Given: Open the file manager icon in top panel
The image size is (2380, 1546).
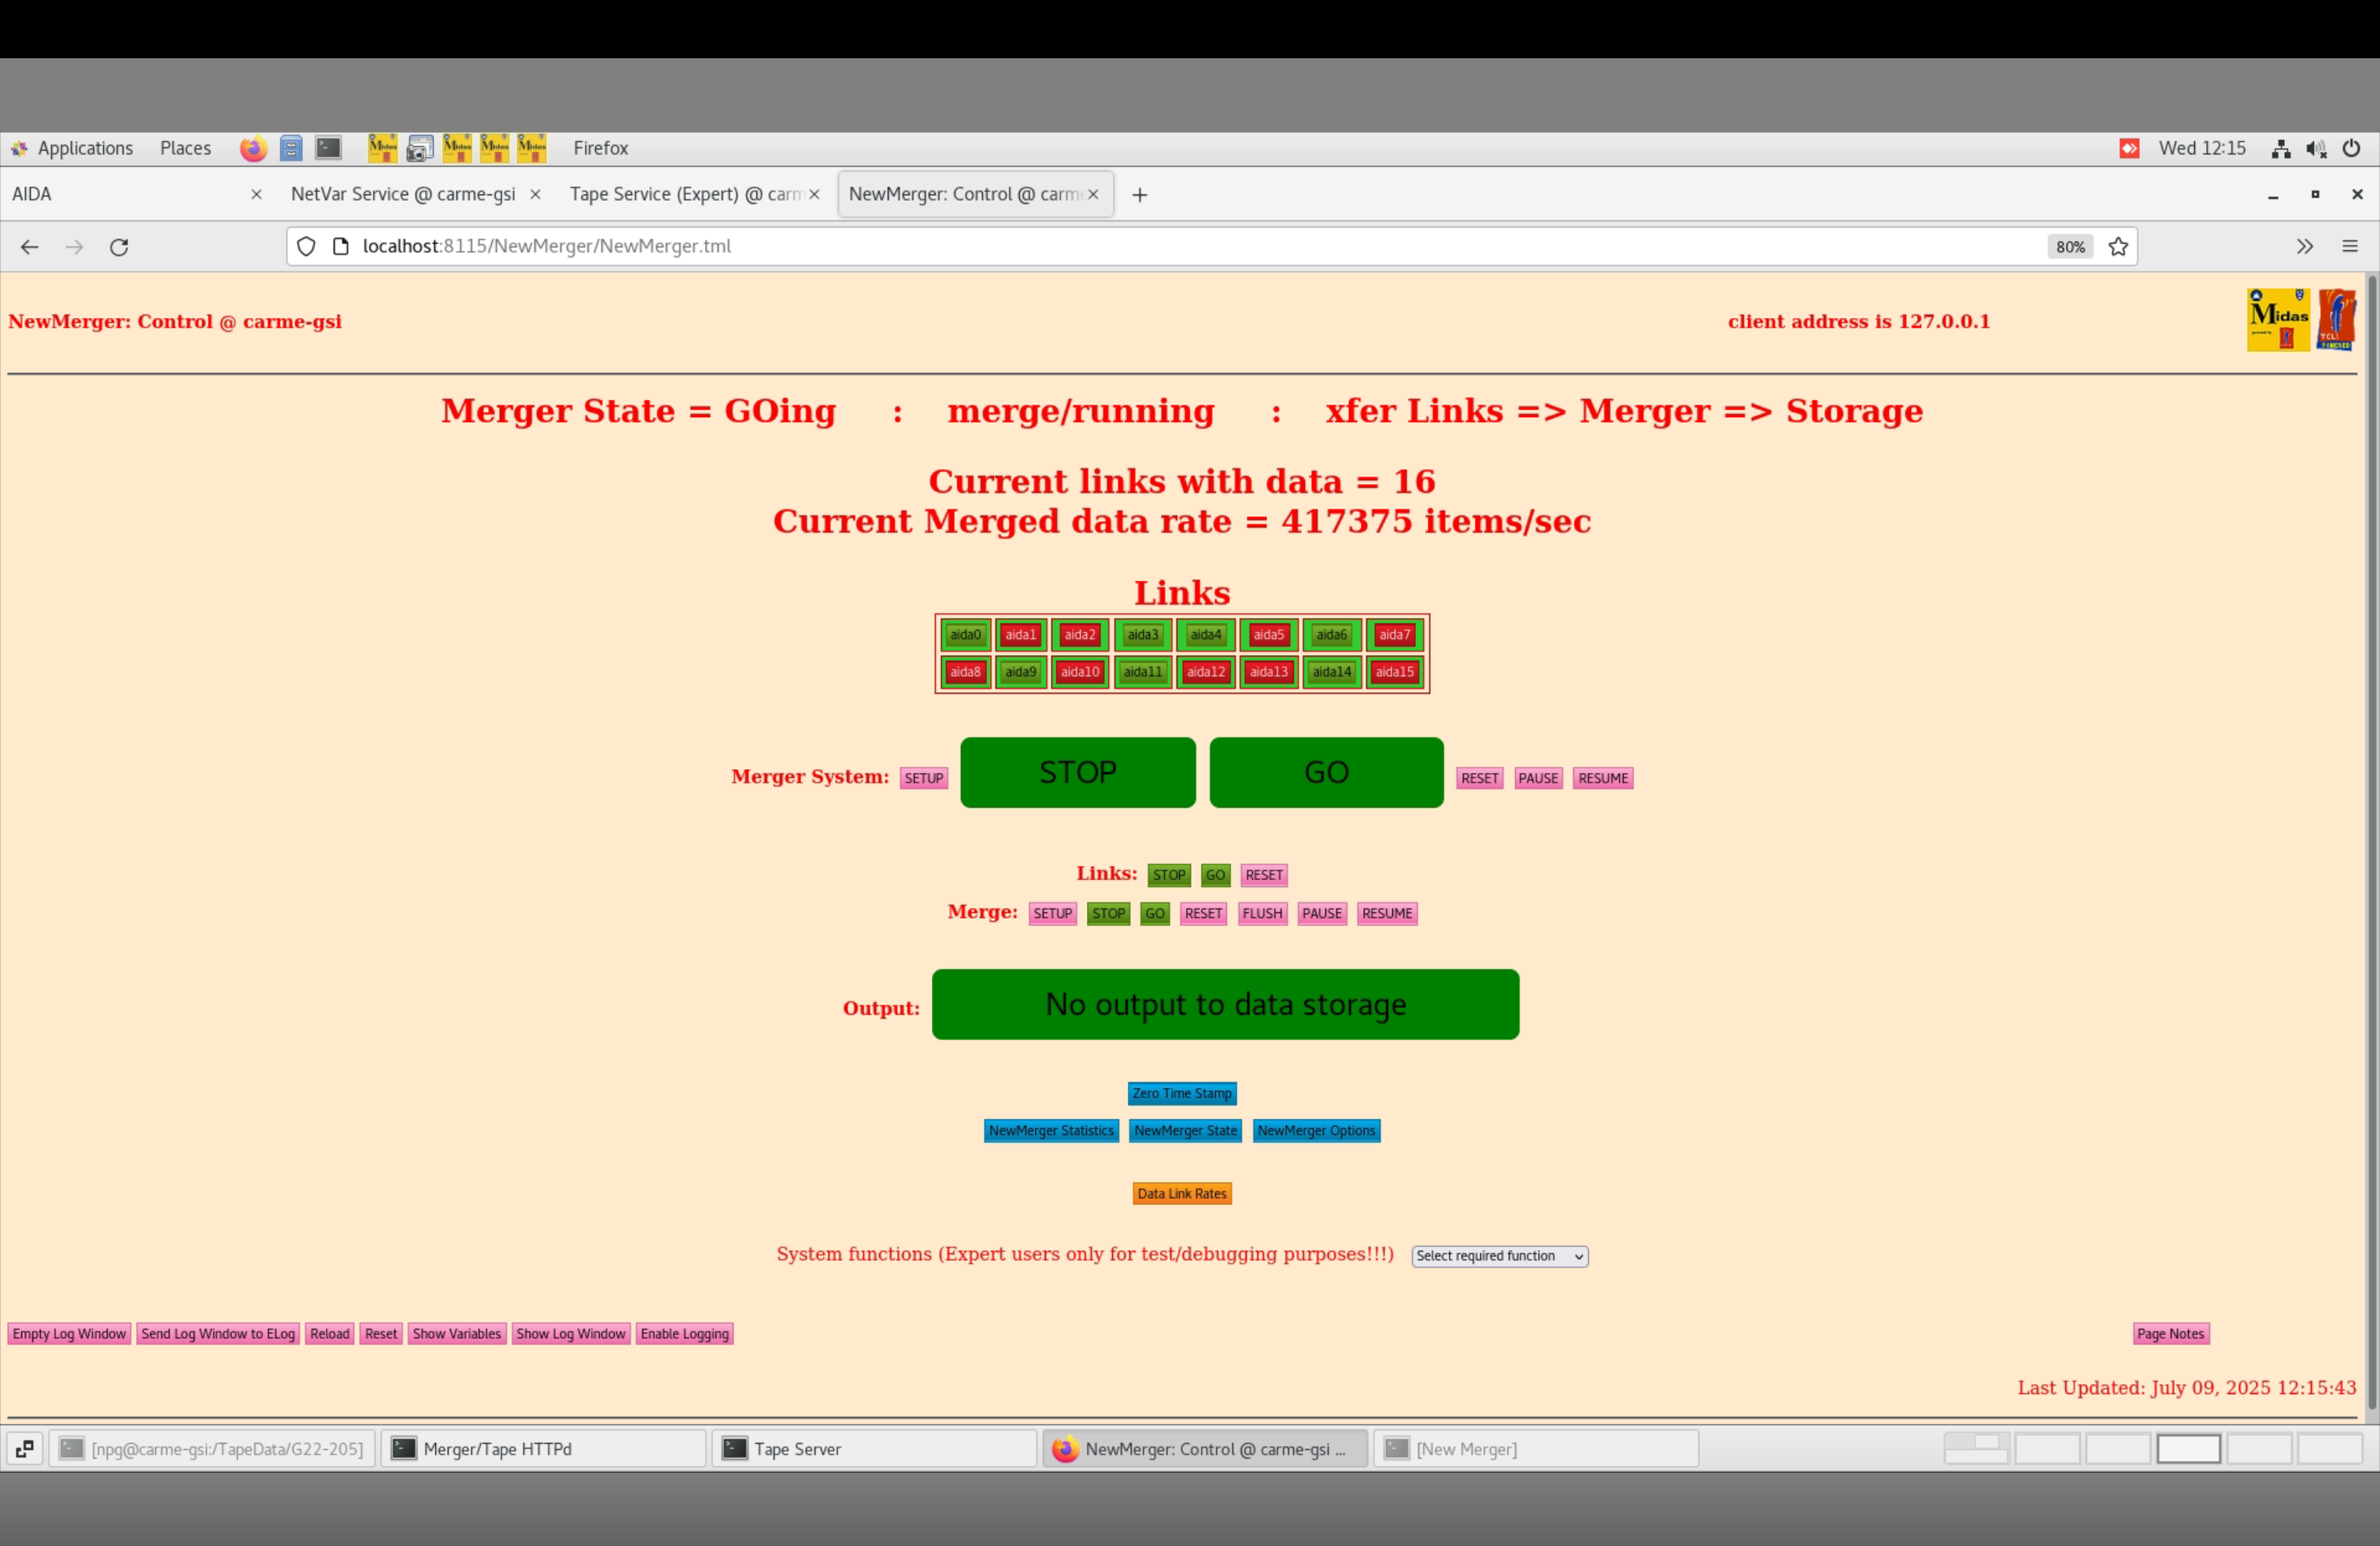Looking at the screenshot, I should point(291,148).
